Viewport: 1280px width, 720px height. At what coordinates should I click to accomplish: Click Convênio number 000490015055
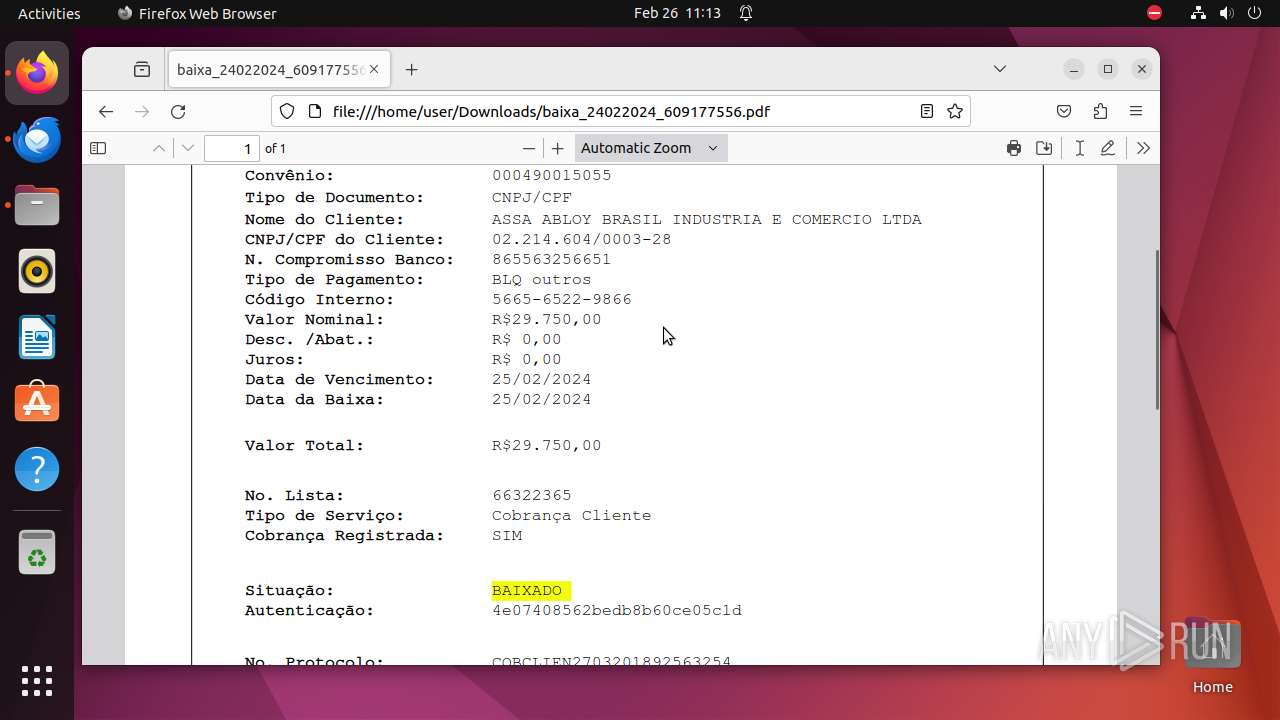coord(551,175)
